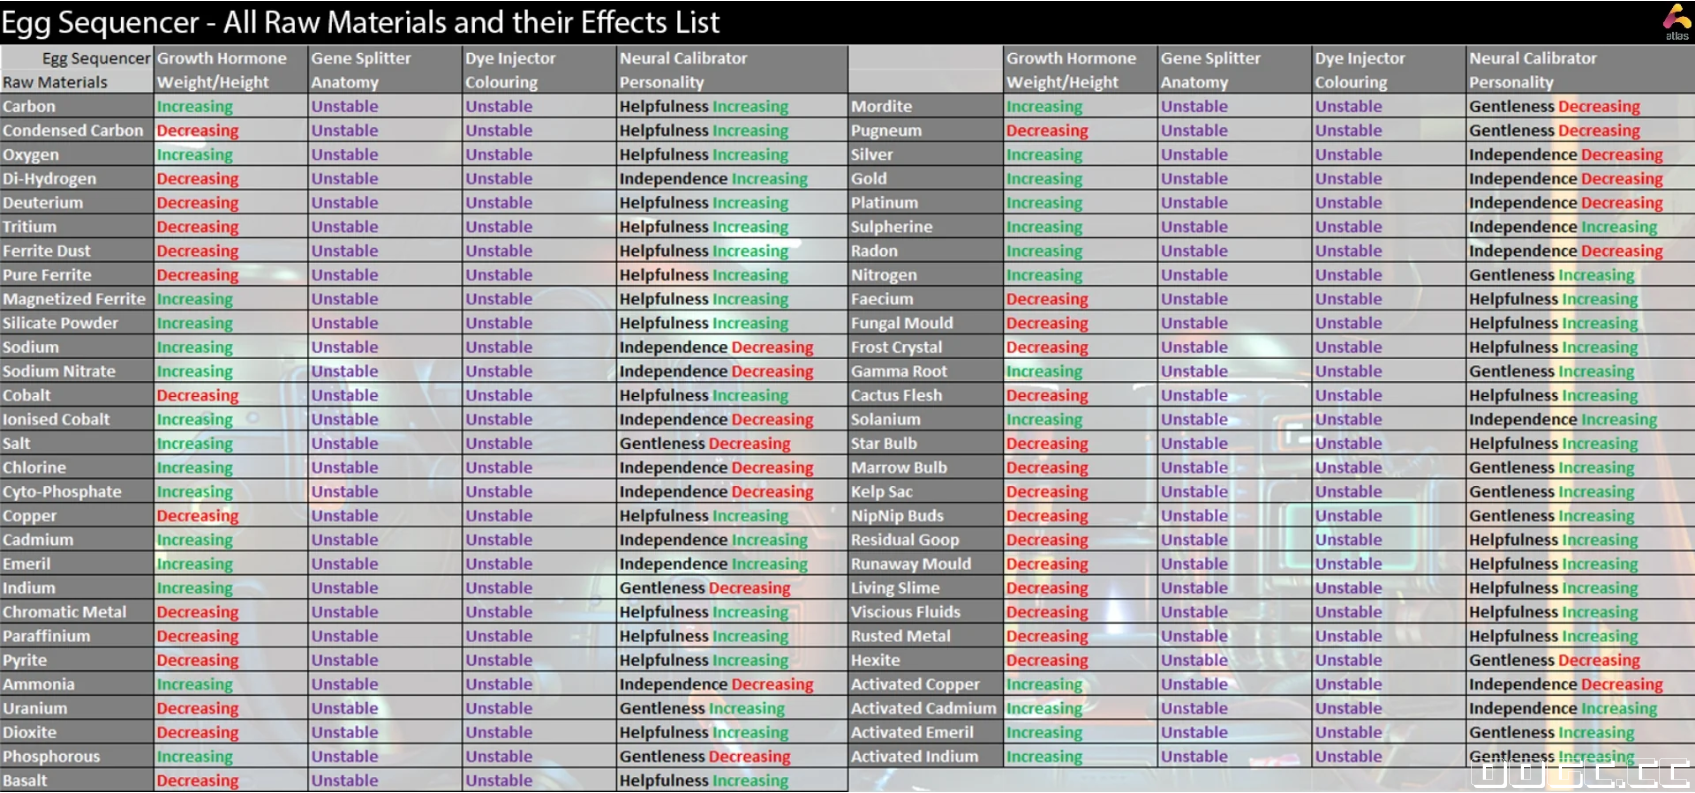Screen dimensions: 1695x793
Task: Select the Basalt row label
Action: pos(25,781)
